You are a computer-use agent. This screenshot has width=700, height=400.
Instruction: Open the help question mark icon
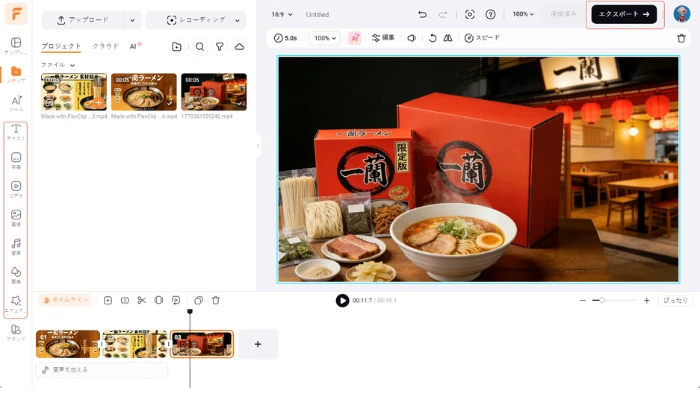490,15
